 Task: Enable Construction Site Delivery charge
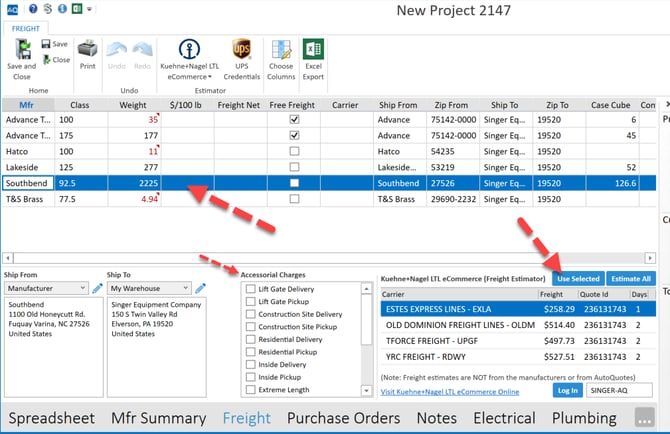pyautogui.click(x=251, y=314)
